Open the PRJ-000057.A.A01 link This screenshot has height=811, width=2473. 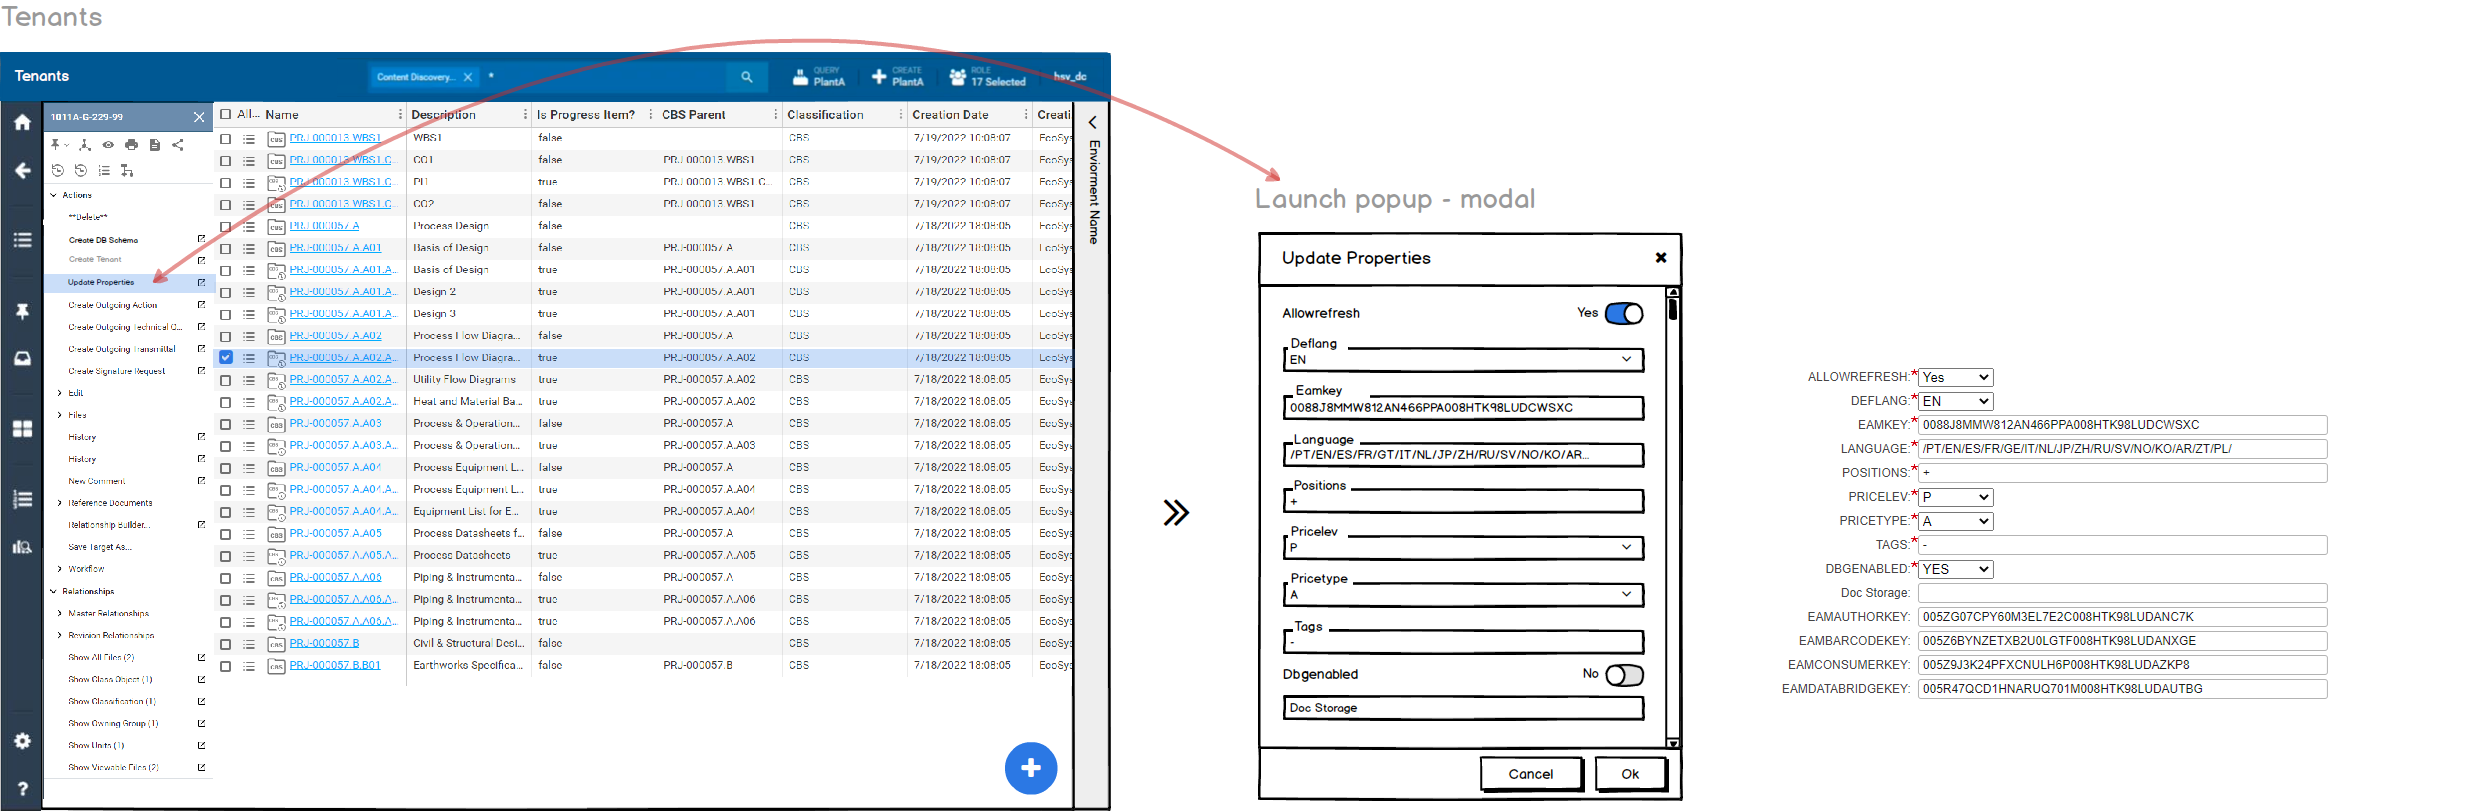[x=335, y=248]
